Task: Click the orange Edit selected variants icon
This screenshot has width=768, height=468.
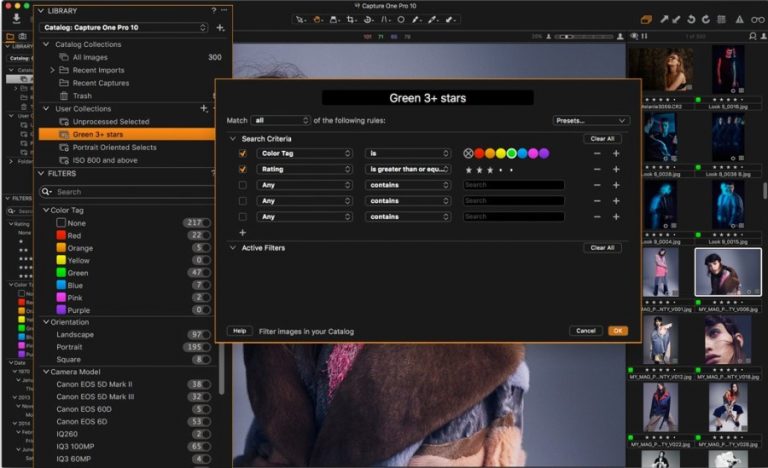Action: click(647, 20)
